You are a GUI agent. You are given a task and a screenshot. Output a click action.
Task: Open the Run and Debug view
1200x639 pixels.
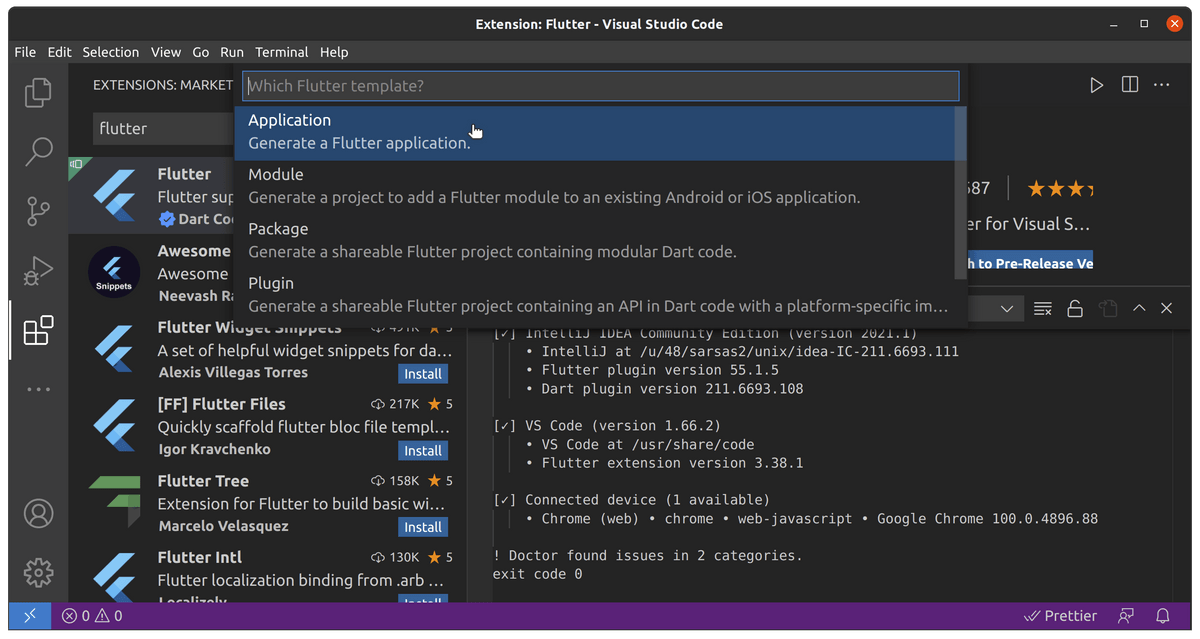pyautogui.click(x=38, y=271)
